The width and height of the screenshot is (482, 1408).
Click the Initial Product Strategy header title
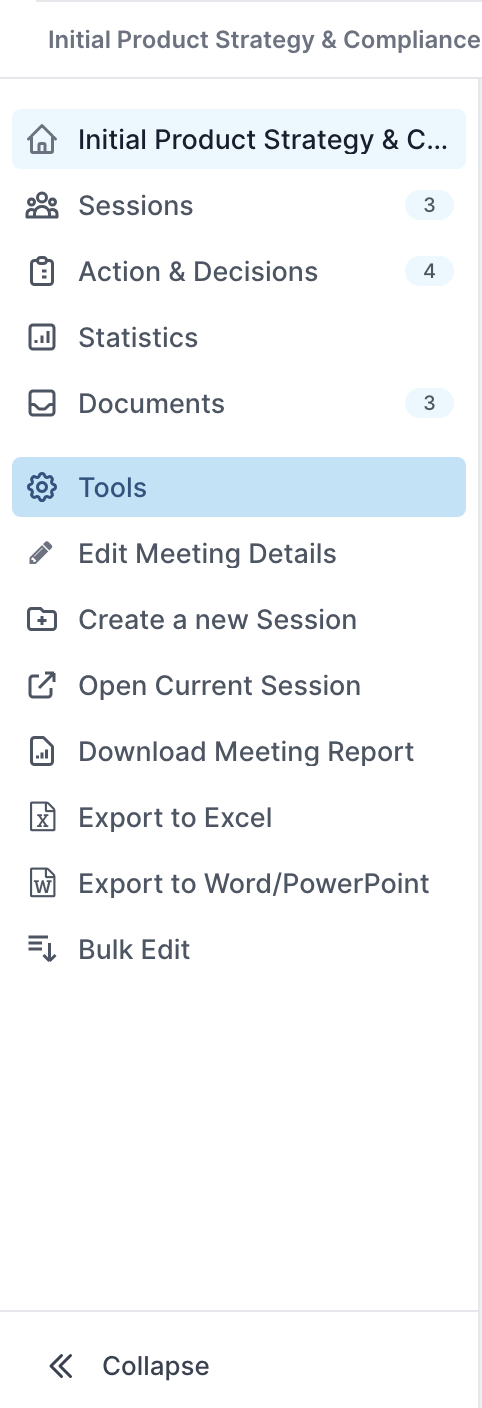tap(264, 40)
